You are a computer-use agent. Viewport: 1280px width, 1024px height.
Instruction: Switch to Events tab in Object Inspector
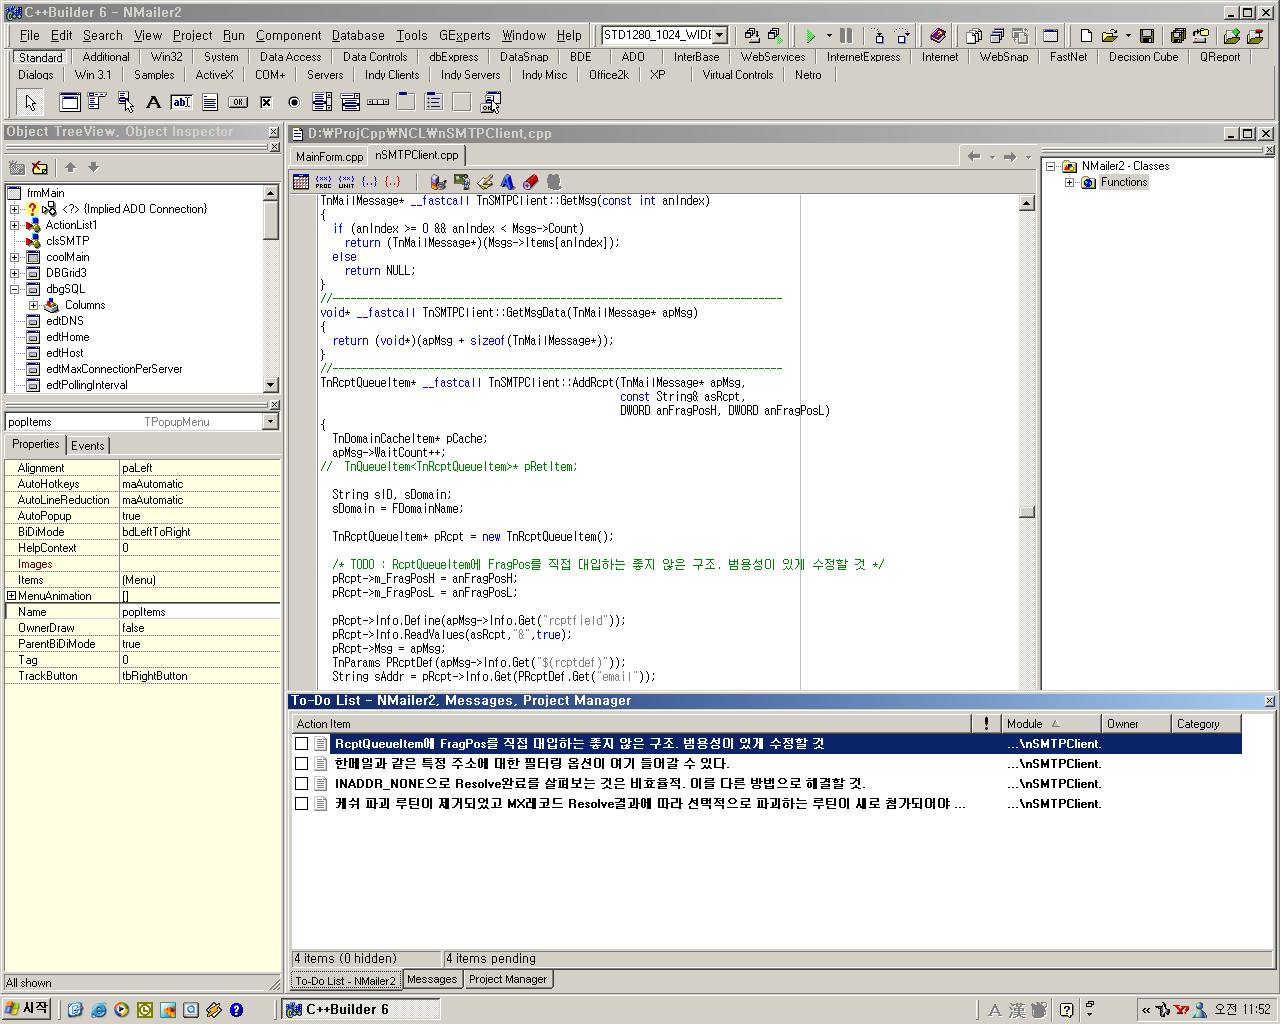pyautogui.click(x=88, y=445)
